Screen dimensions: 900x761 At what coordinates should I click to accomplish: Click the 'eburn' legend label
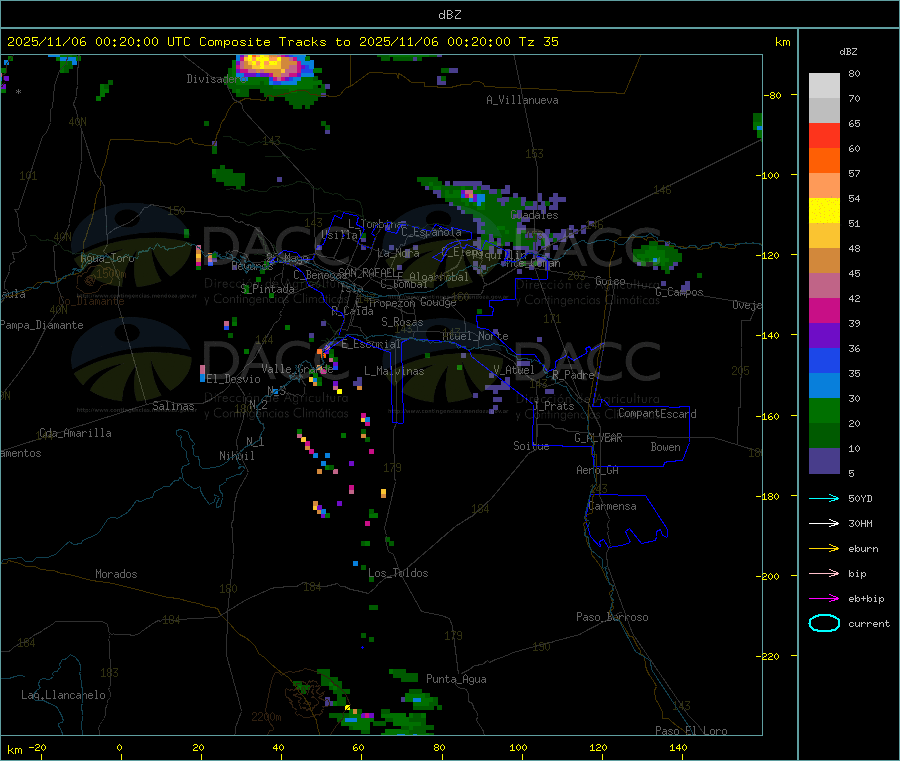863,549
